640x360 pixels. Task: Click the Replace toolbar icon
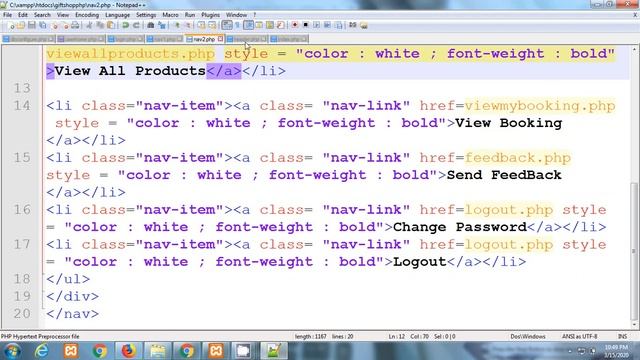(162, 25)
